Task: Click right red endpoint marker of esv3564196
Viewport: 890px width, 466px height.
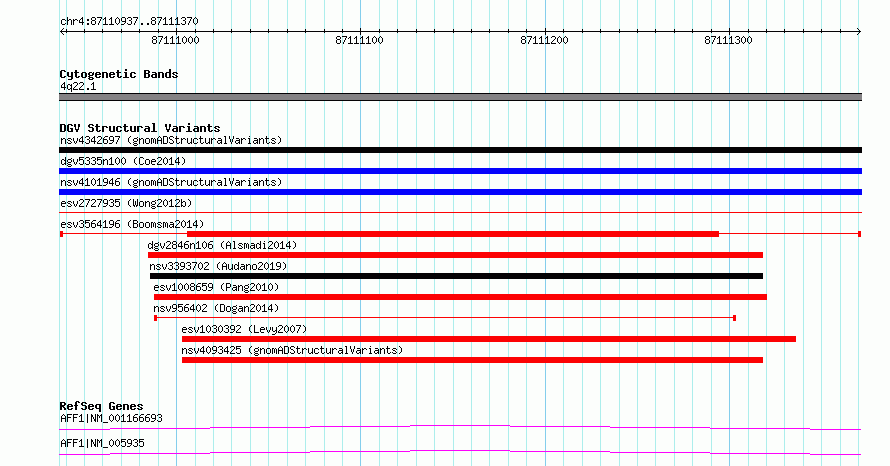Action: click(860, 234)
